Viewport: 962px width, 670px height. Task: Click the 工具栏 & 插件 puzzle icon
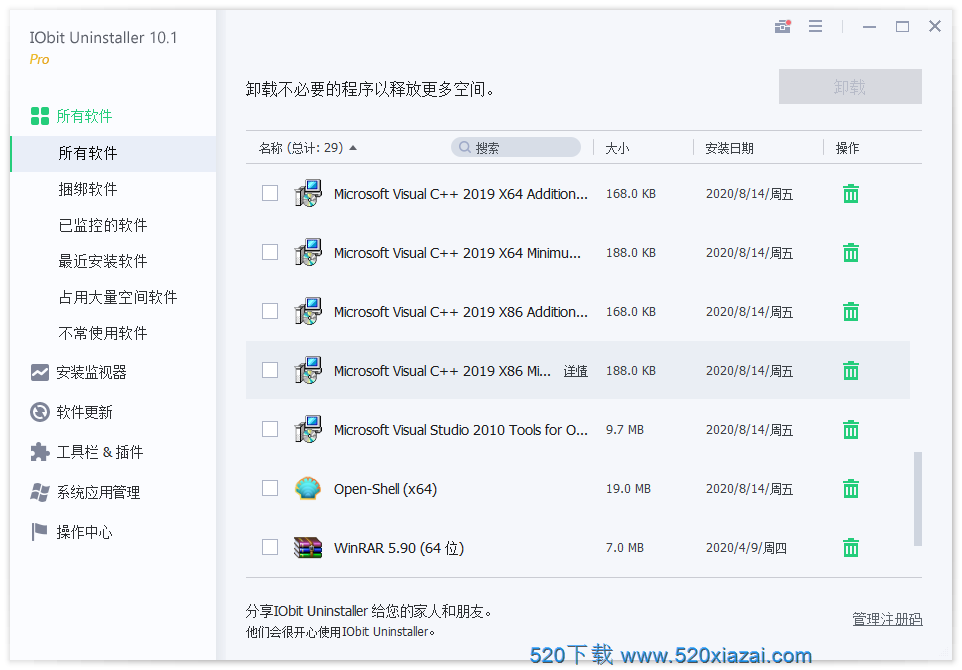point(40,452)
